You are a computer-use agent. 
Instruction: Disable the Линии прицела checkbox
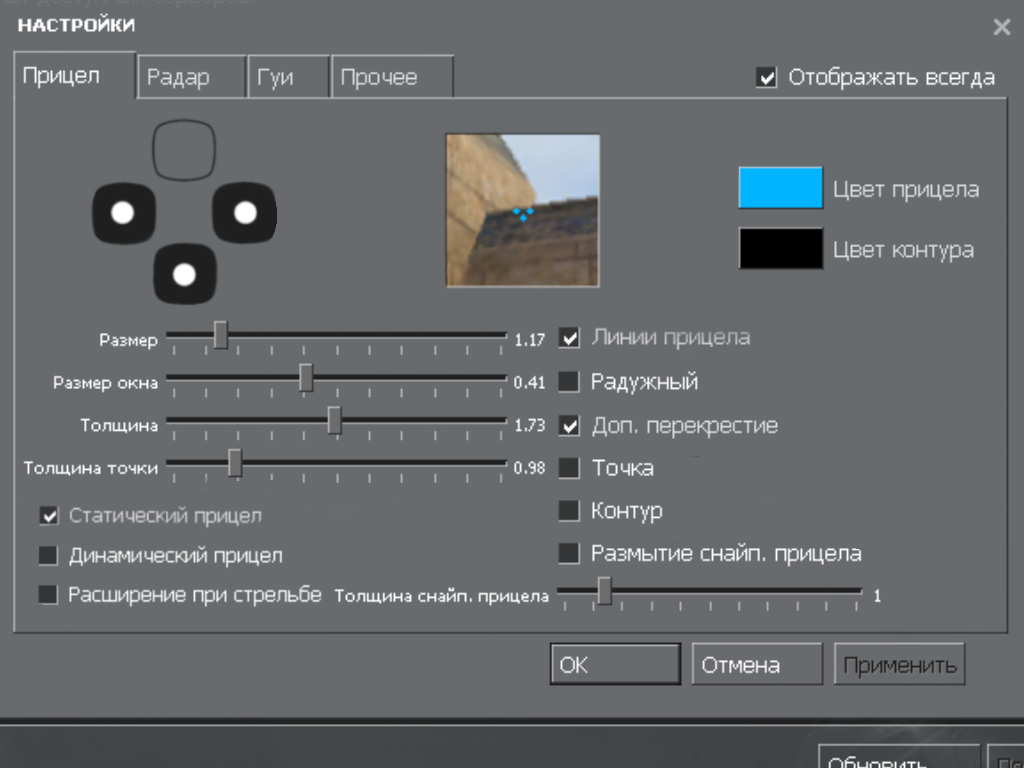click(569, 338)
